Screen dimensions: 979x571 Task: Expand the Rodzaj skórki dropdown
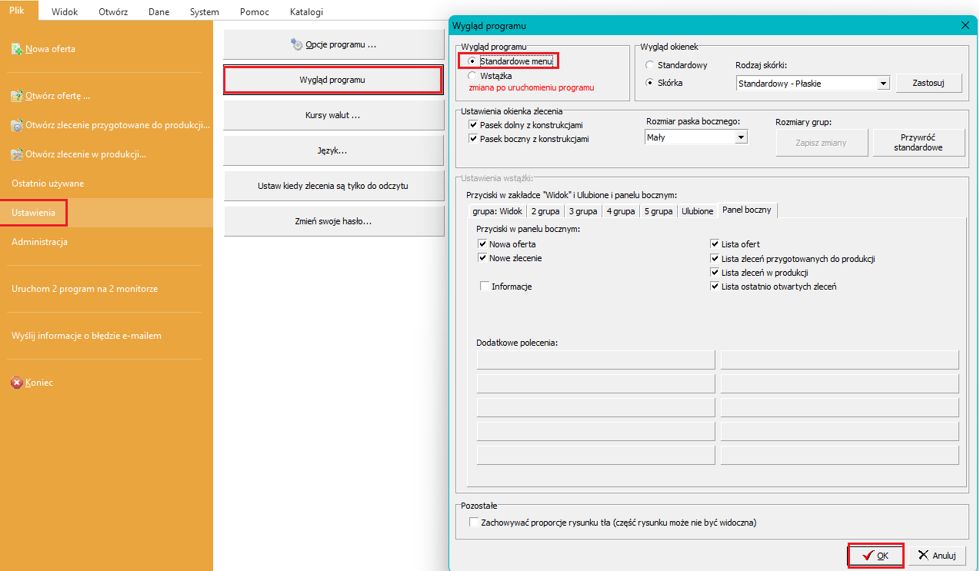[x=883, y=84]
